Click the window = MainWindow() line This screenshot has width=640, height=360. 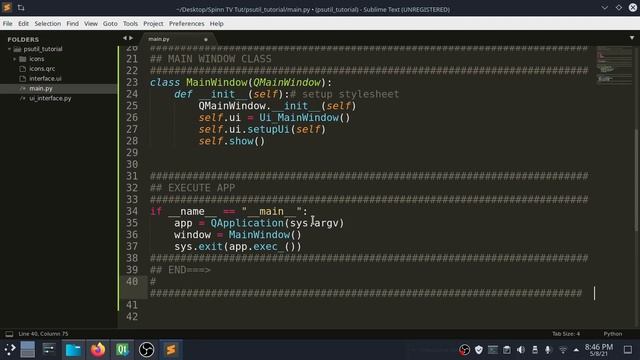[238, 235]
